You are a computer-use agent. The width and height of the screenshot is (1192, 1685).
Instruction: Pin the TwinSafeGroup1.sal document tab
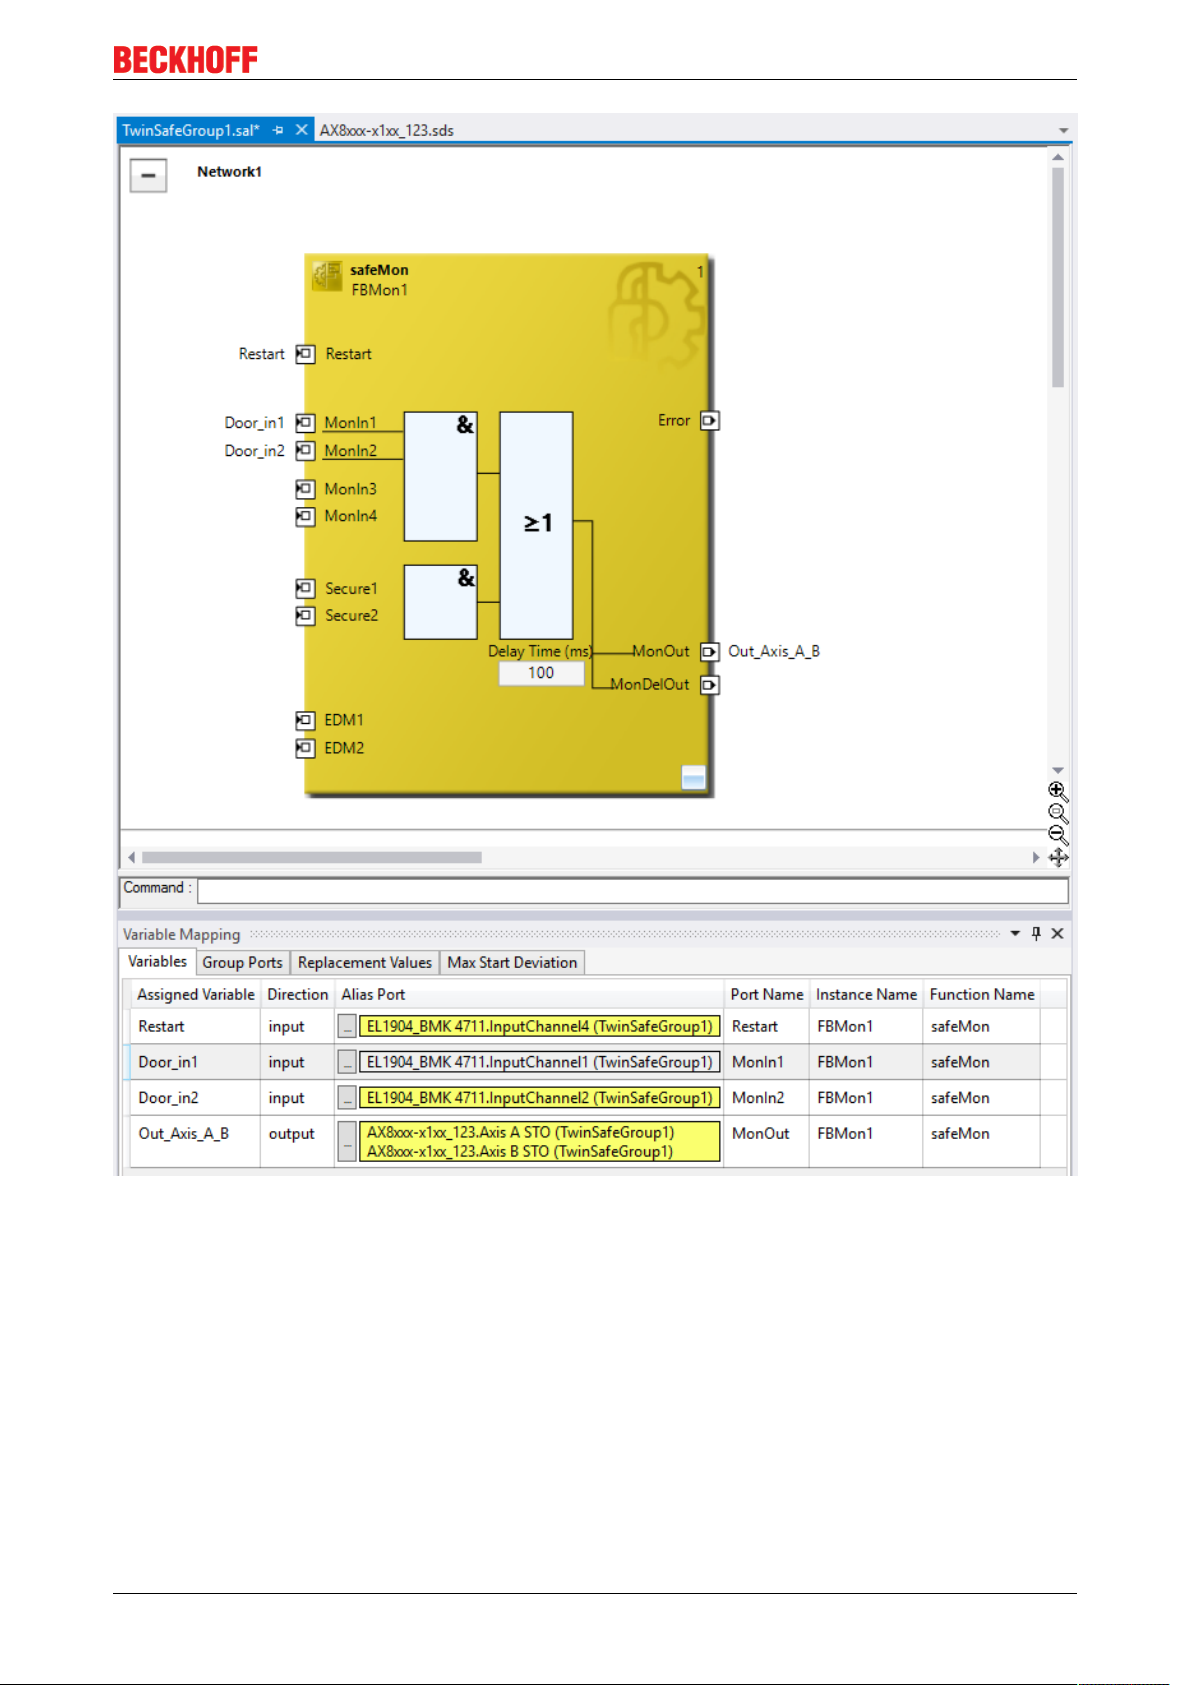pos(278,130)
